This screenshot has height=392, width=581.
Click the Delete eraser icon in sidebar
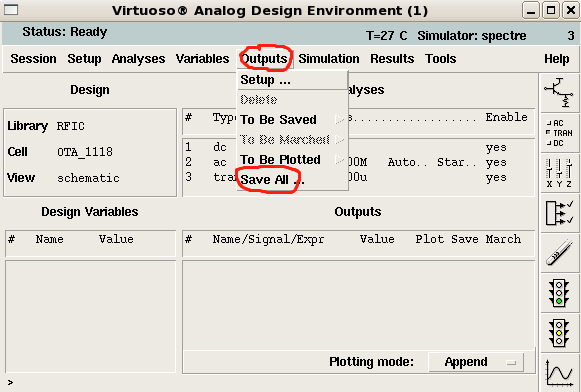tap(560, 253)
